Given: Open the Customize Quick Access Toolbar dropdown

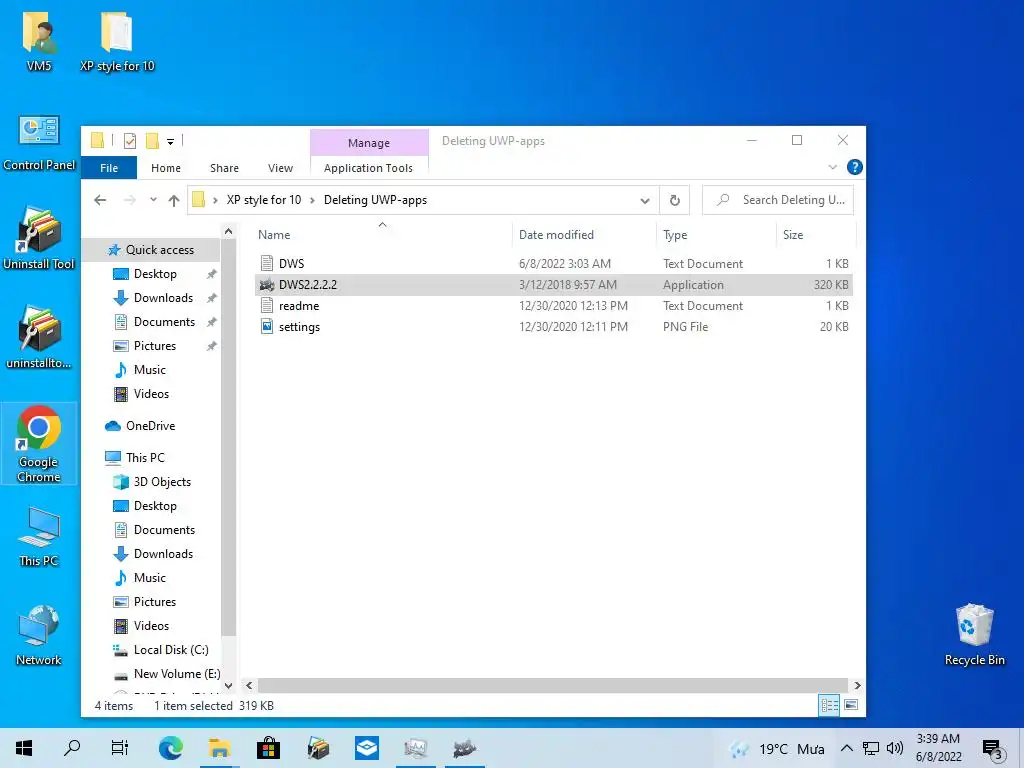Looking at the screenshot, I should (170, 141).
